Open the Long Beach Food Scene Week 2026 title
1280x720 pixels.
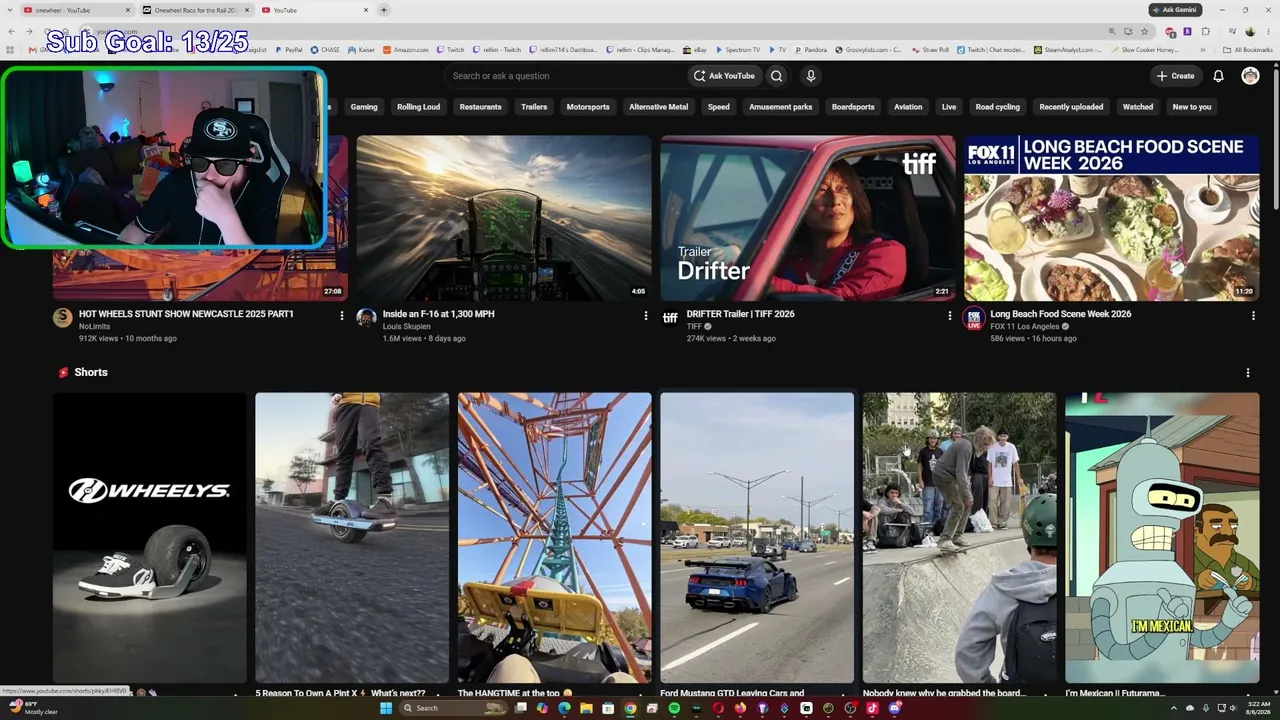pos(1060,314)
